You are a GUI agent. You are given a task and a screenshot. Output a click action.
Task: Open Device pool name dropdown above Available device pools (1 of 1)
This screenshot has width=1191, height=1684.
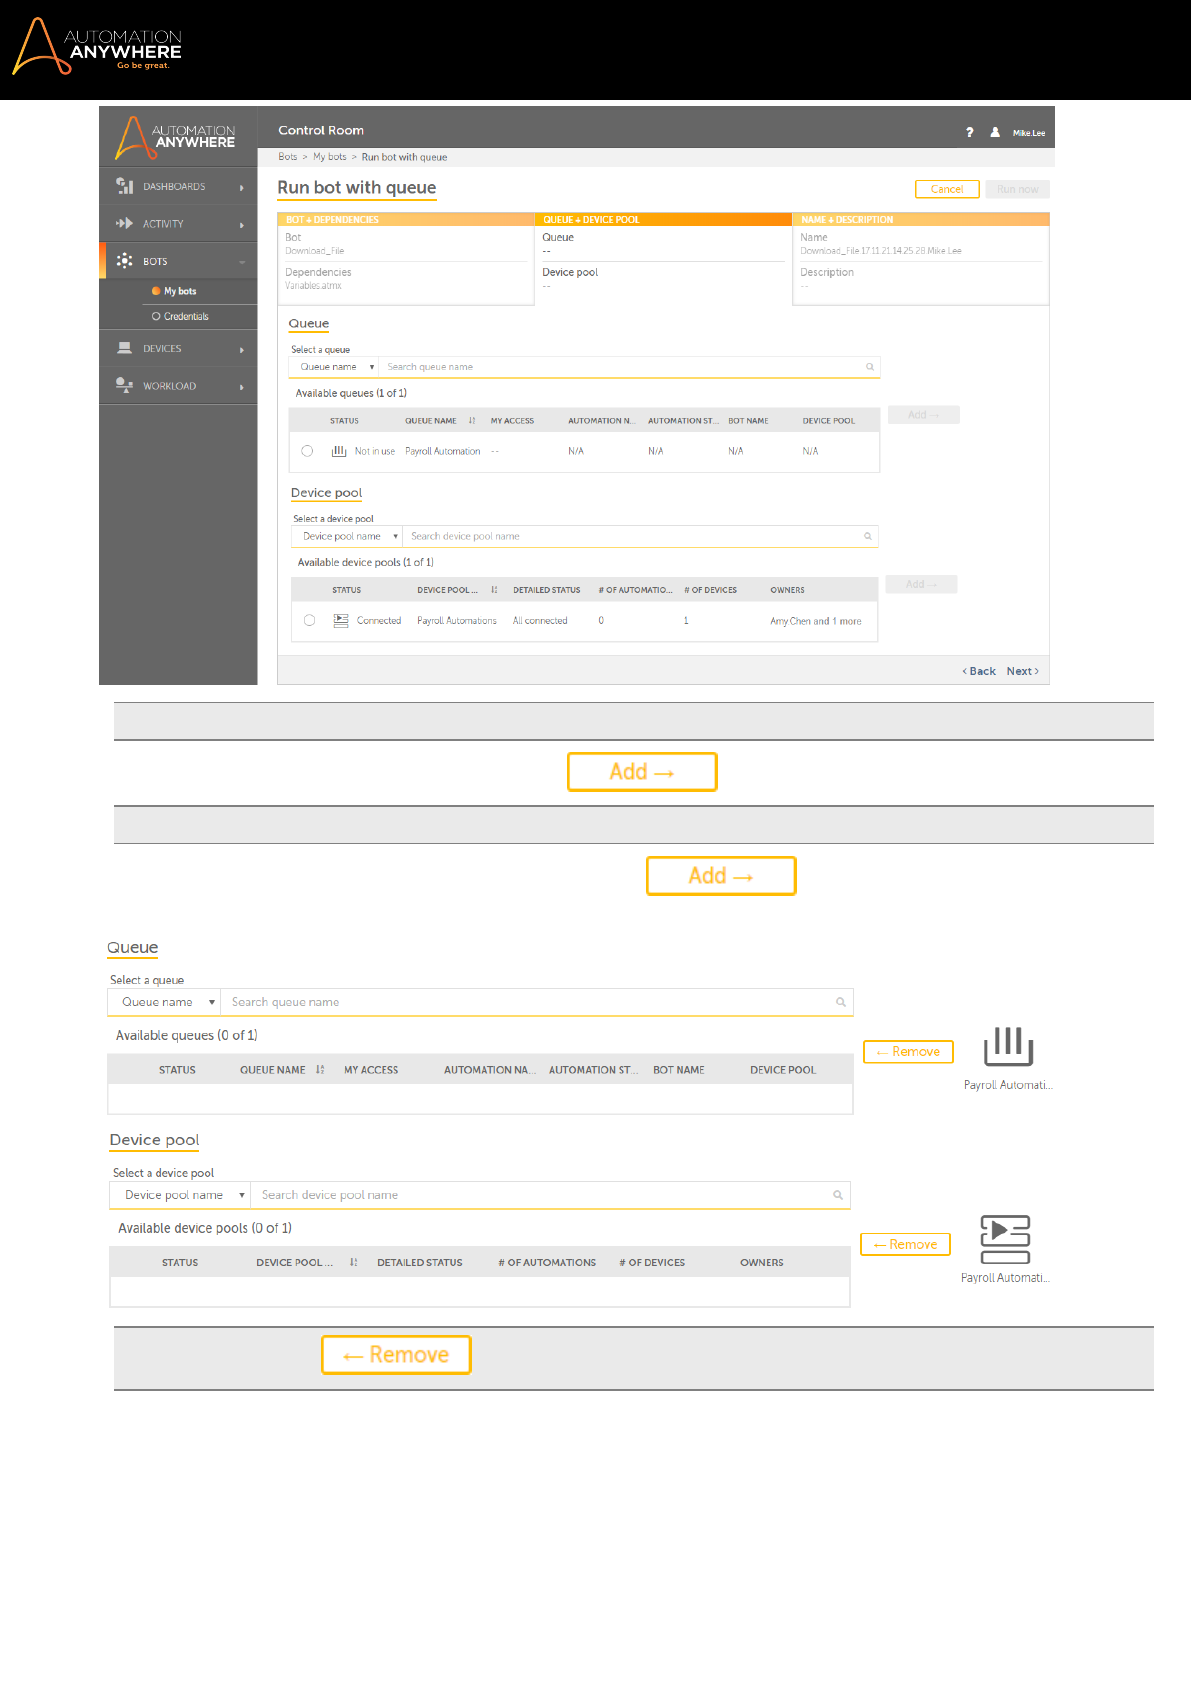tap(347, 536)
